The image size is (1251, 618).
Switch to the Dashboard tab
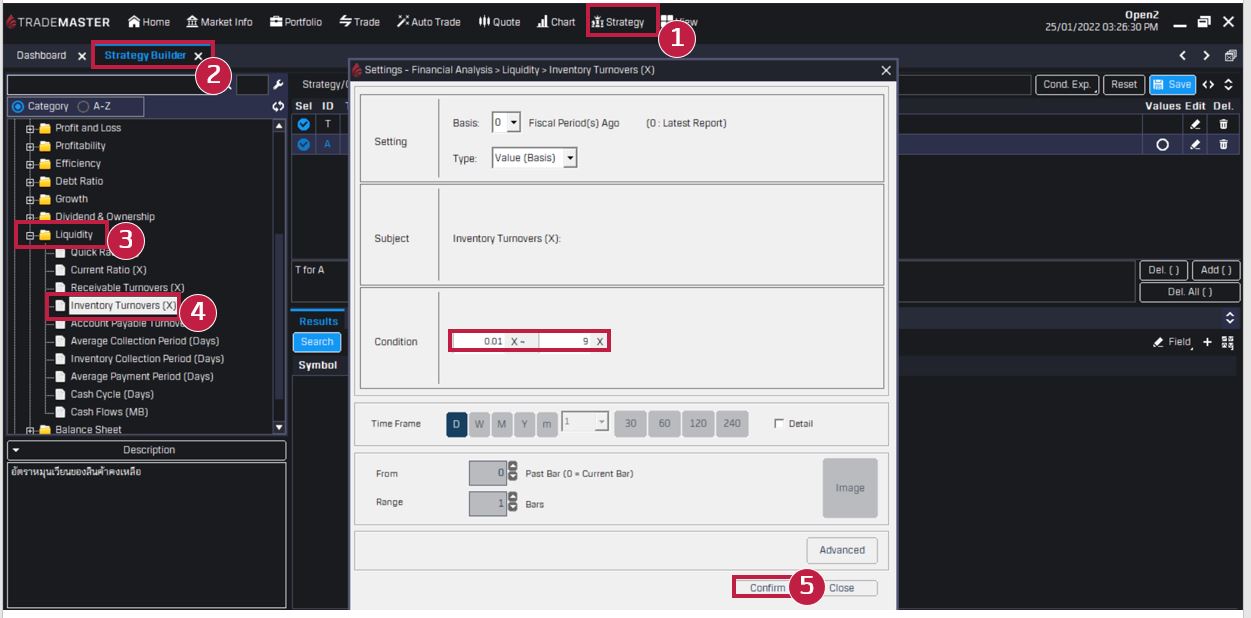tap(42, 56)
